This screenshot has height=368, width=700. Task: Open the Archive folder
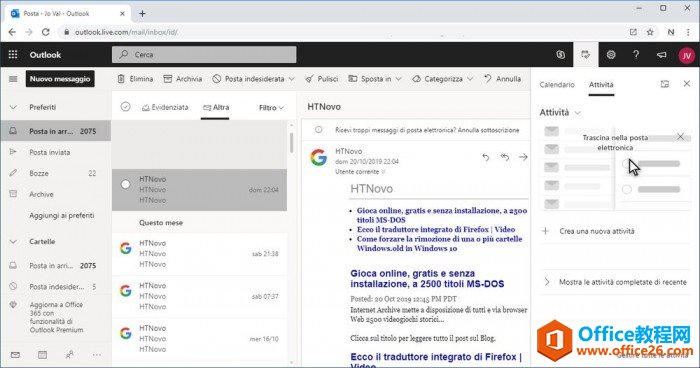click(x=56, y=194)
